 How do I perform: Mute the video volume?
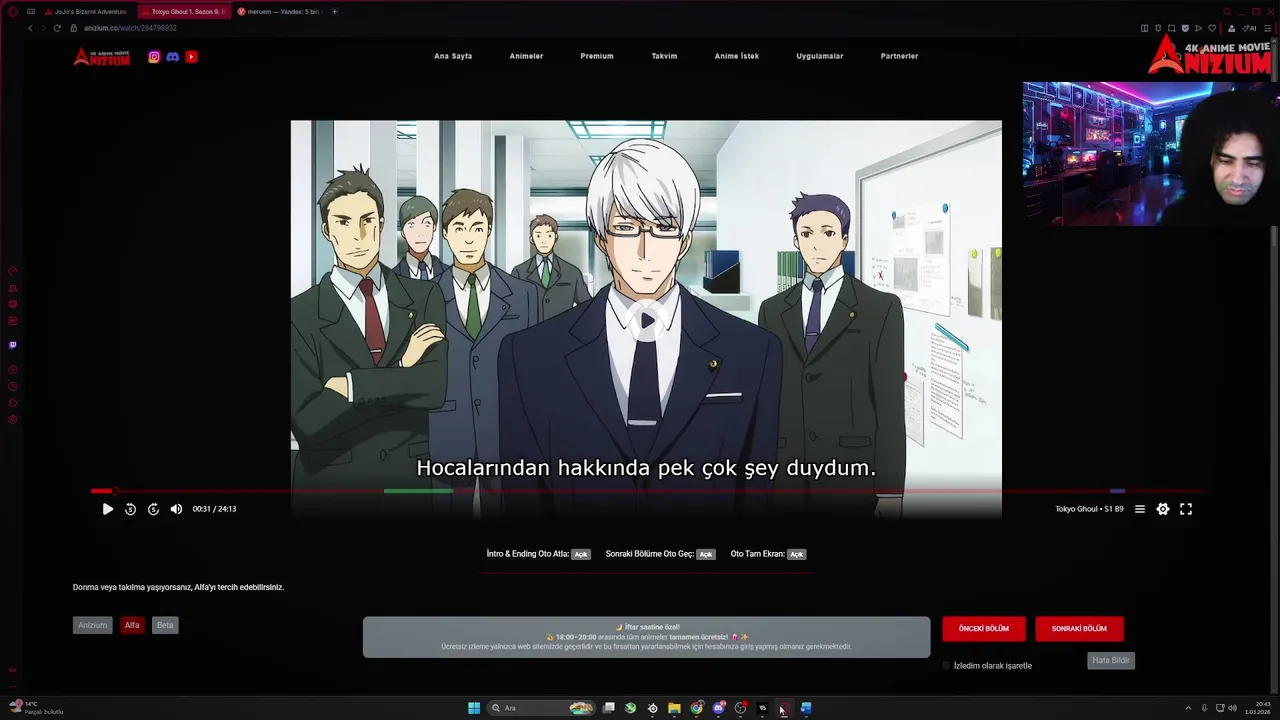click(x=176, y=509)
